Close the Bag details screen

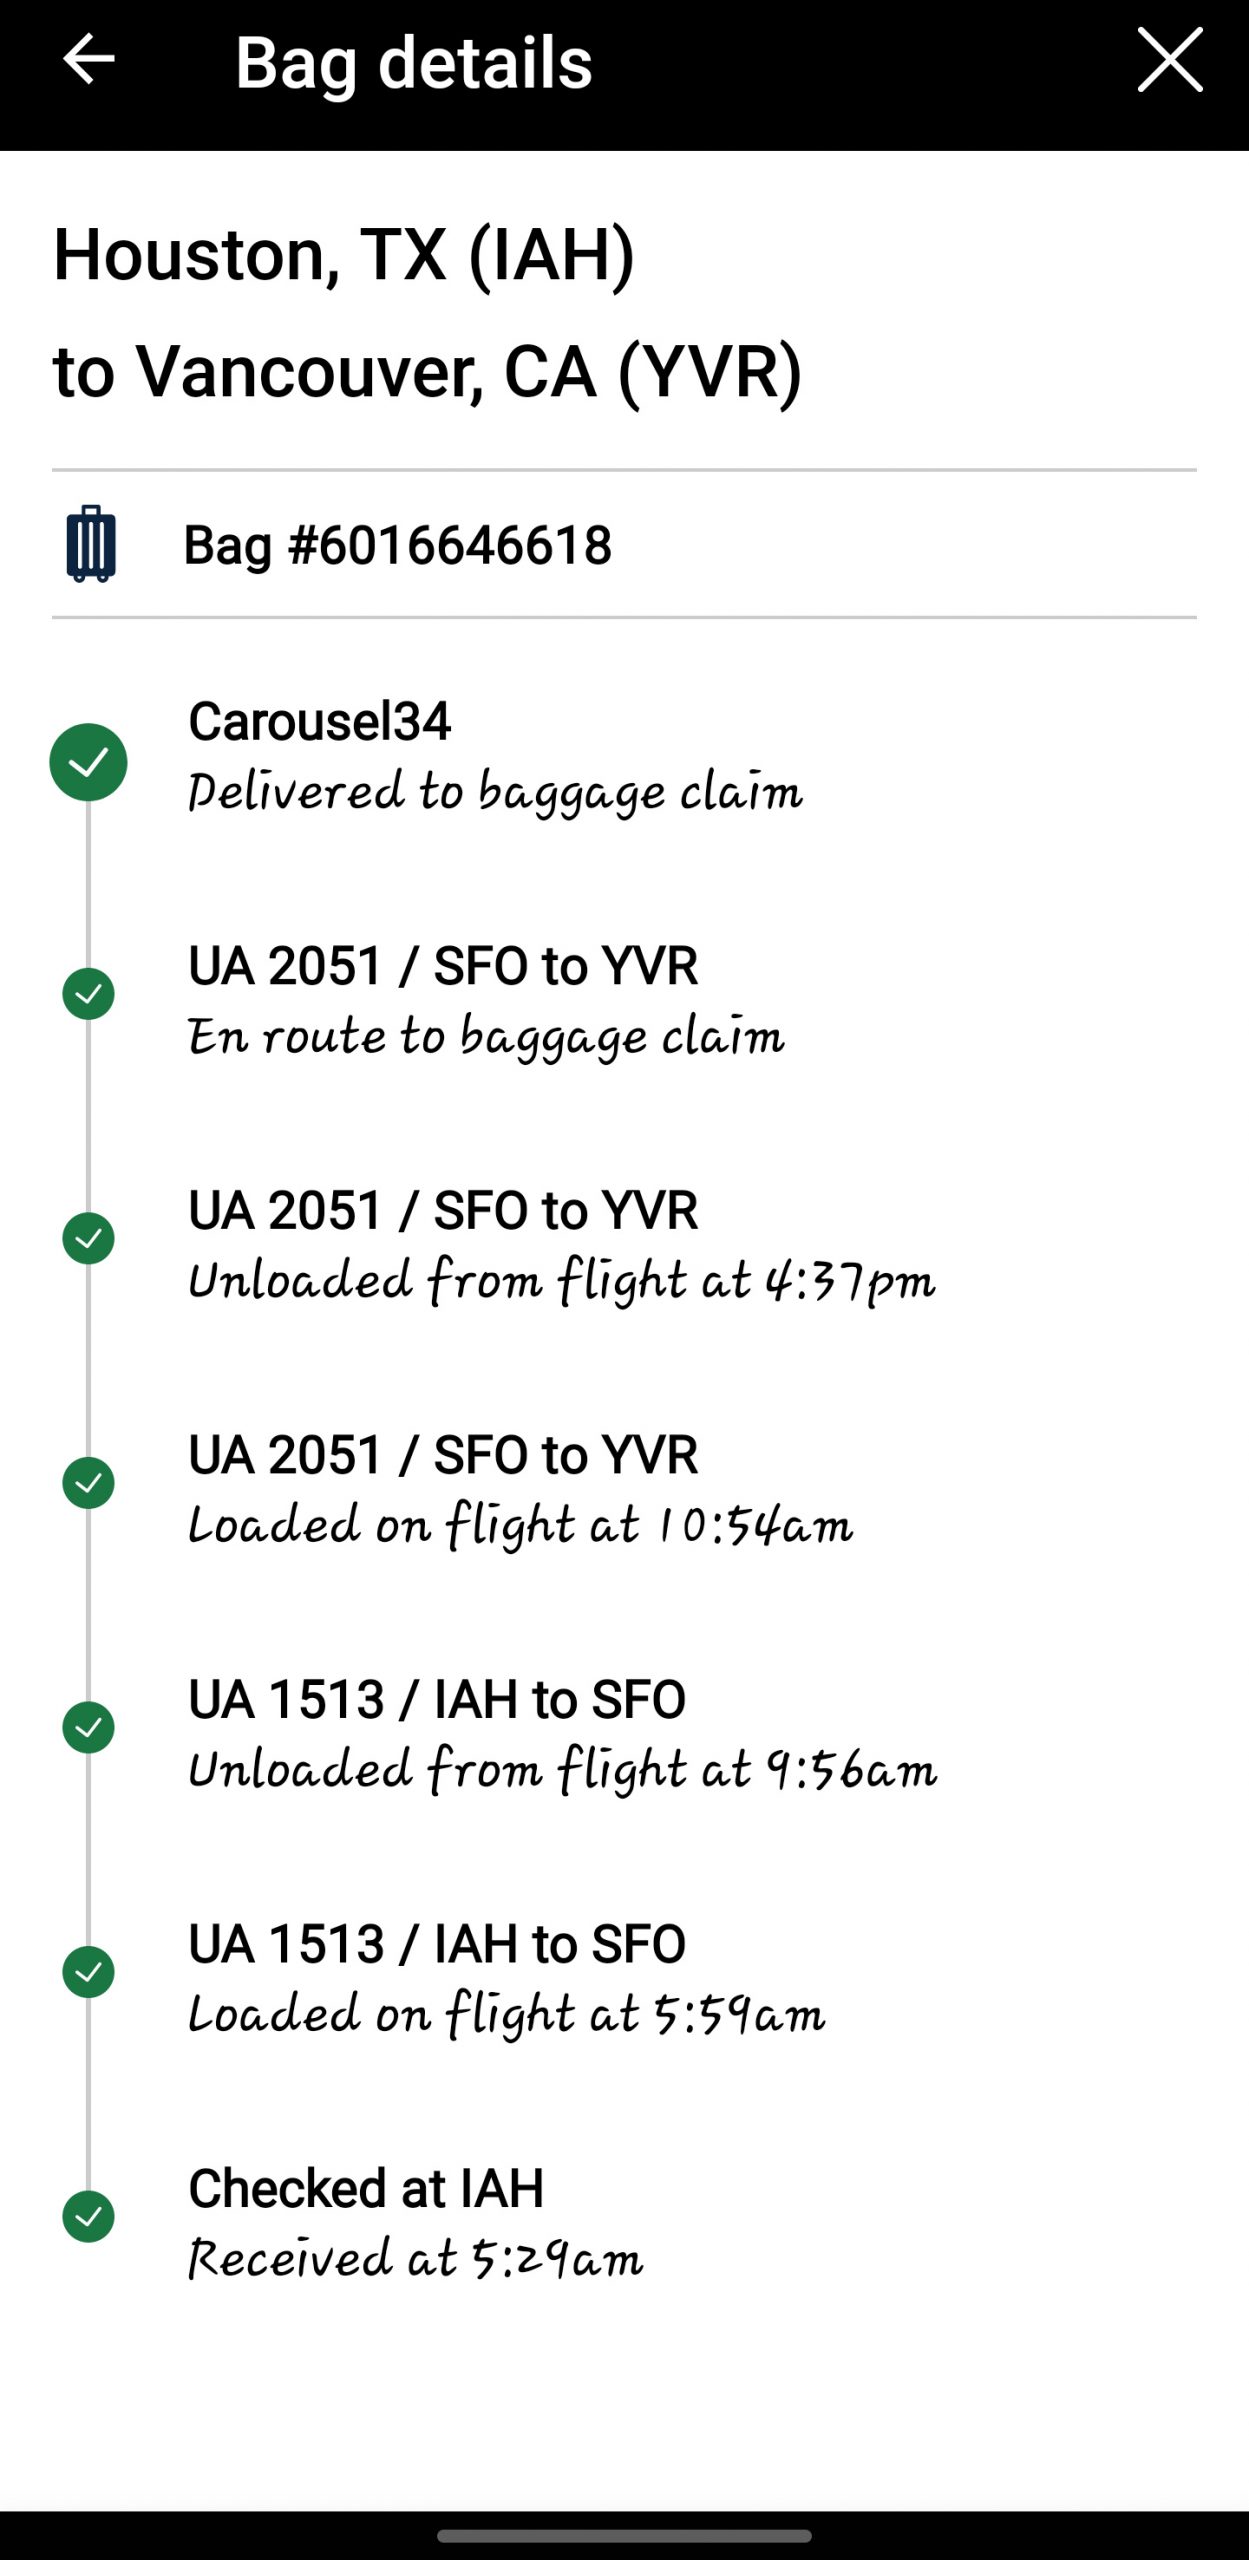point(1169,60)
